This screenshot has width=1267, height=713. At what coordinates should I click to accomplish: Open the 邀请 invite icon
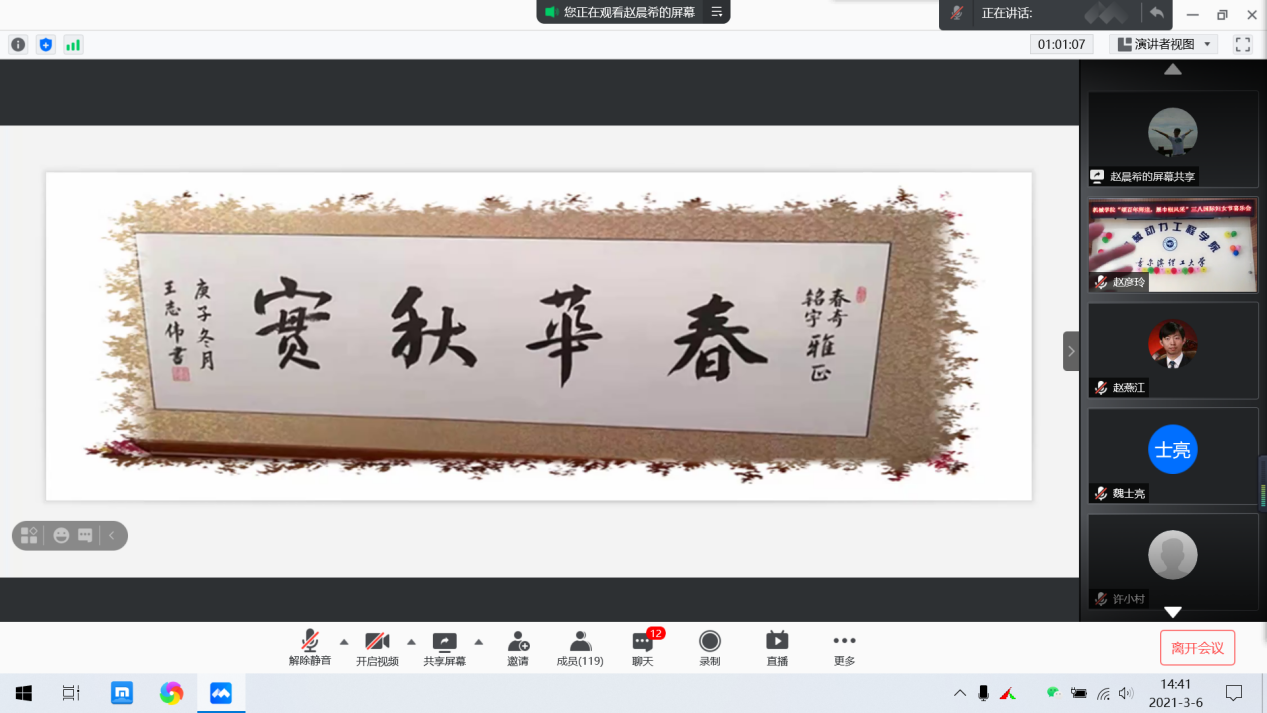(517, 647)
